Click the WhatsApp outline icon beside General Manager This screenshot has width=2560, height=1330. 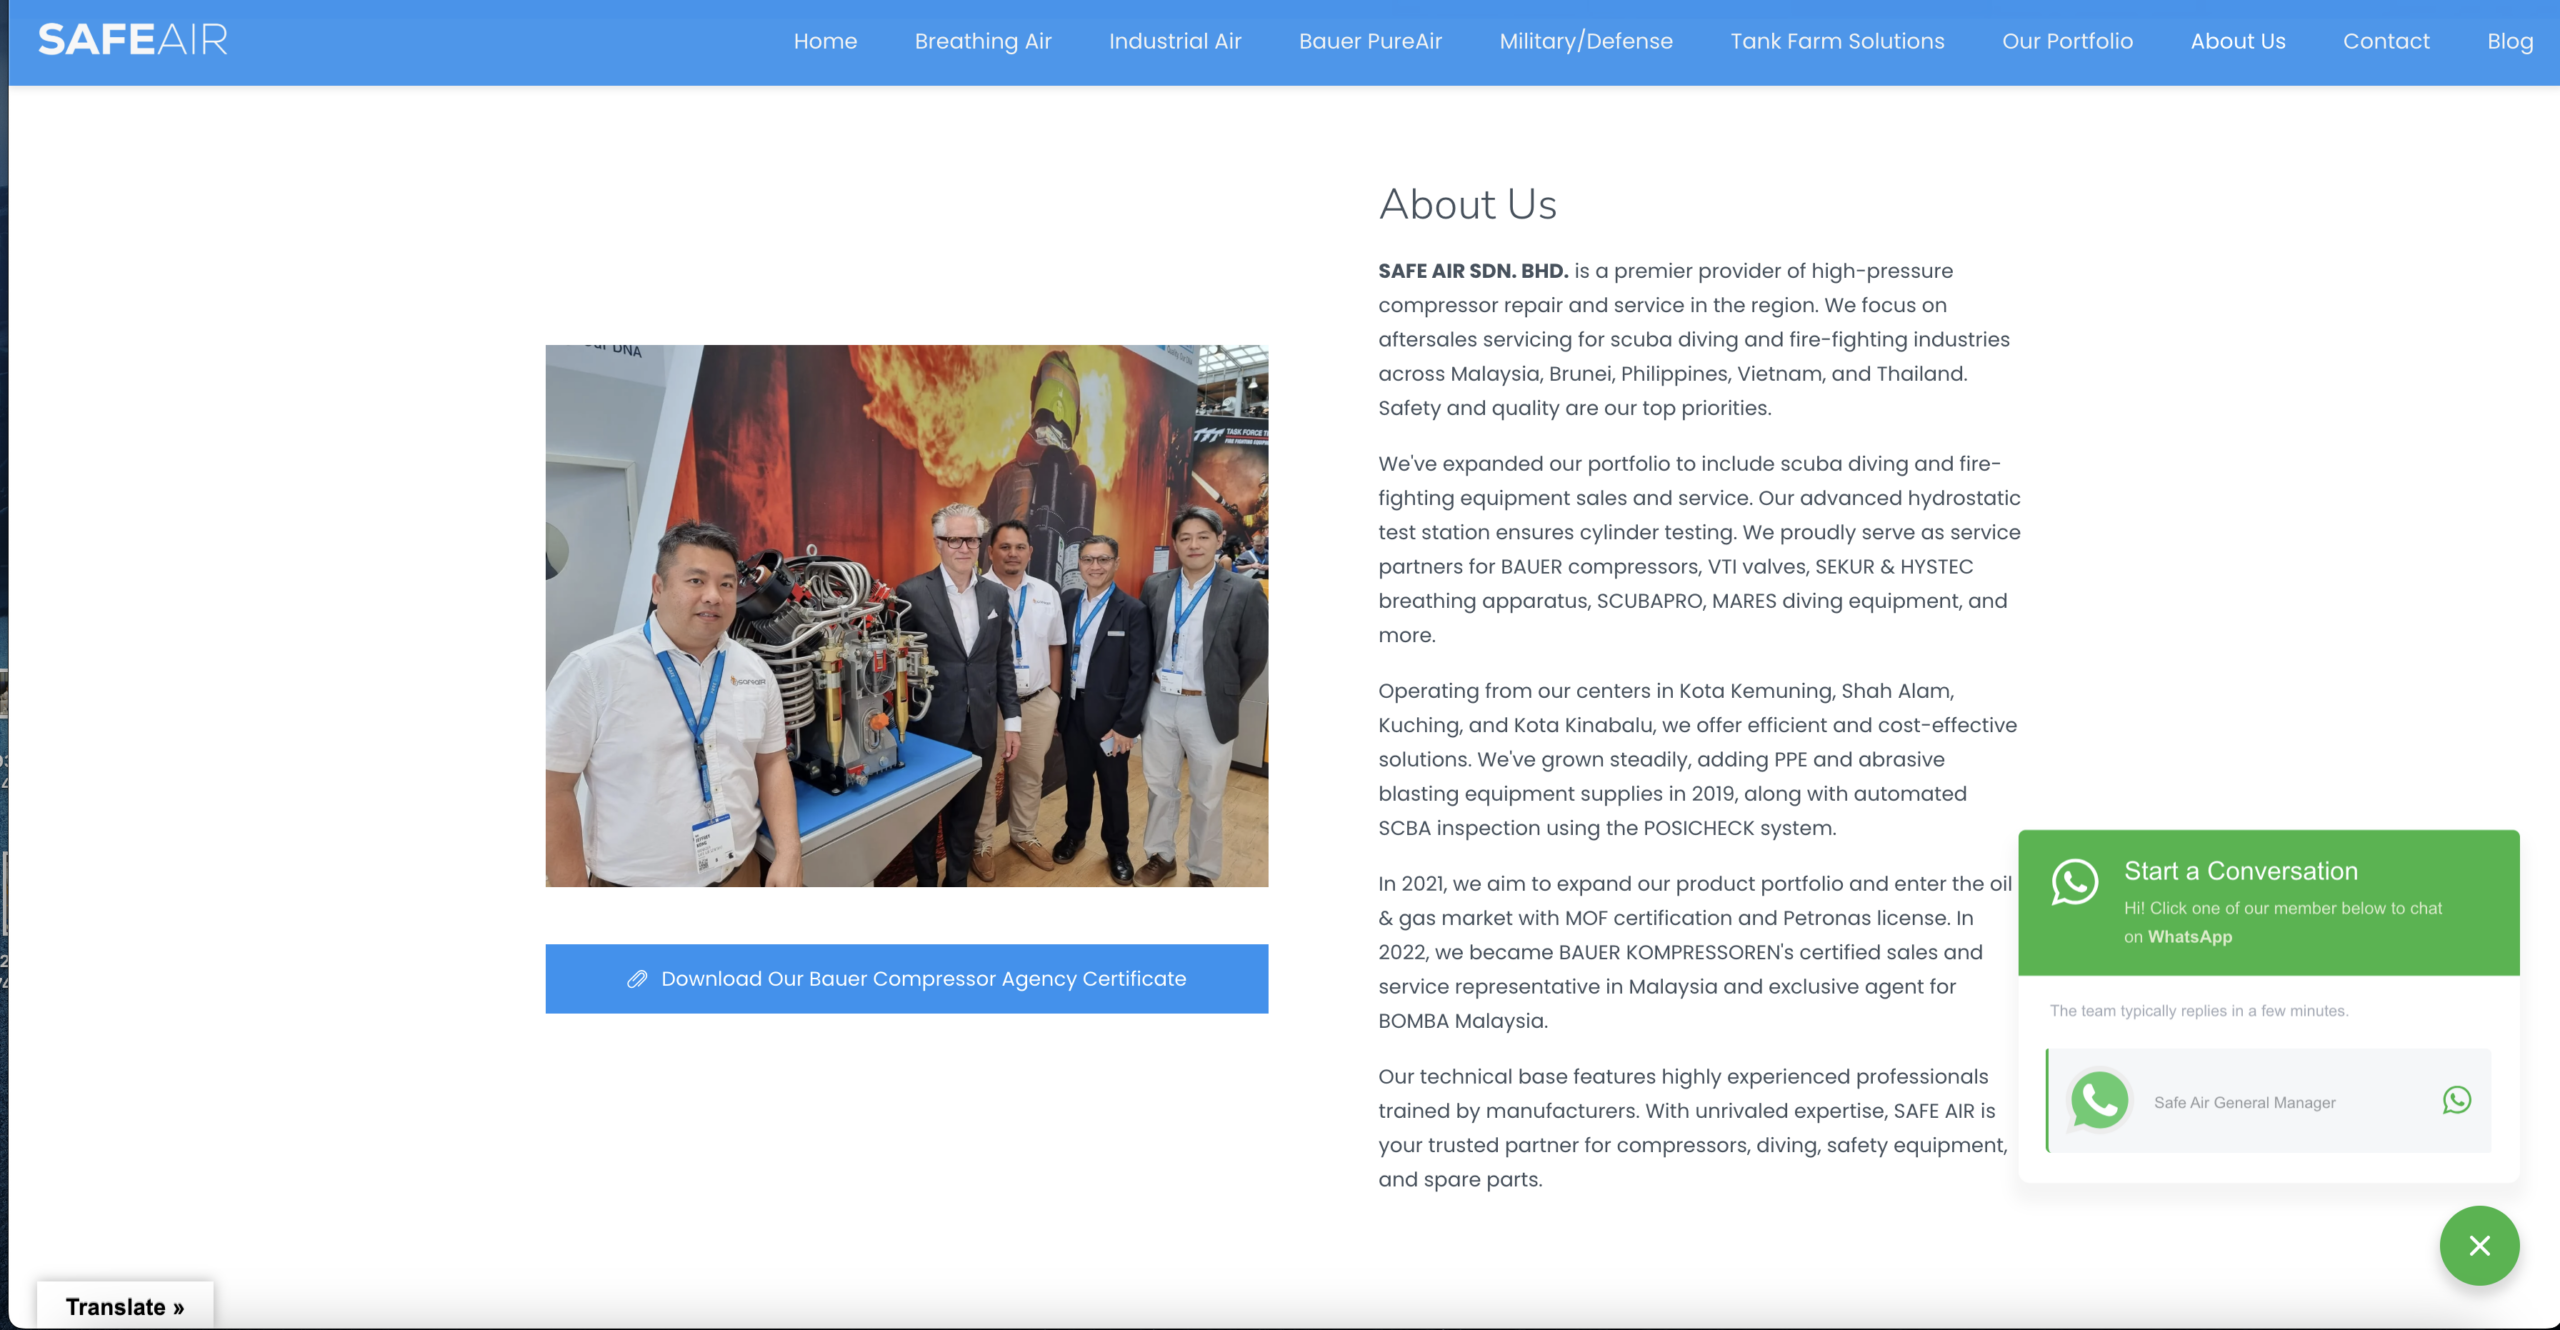pos(2457,1100)
